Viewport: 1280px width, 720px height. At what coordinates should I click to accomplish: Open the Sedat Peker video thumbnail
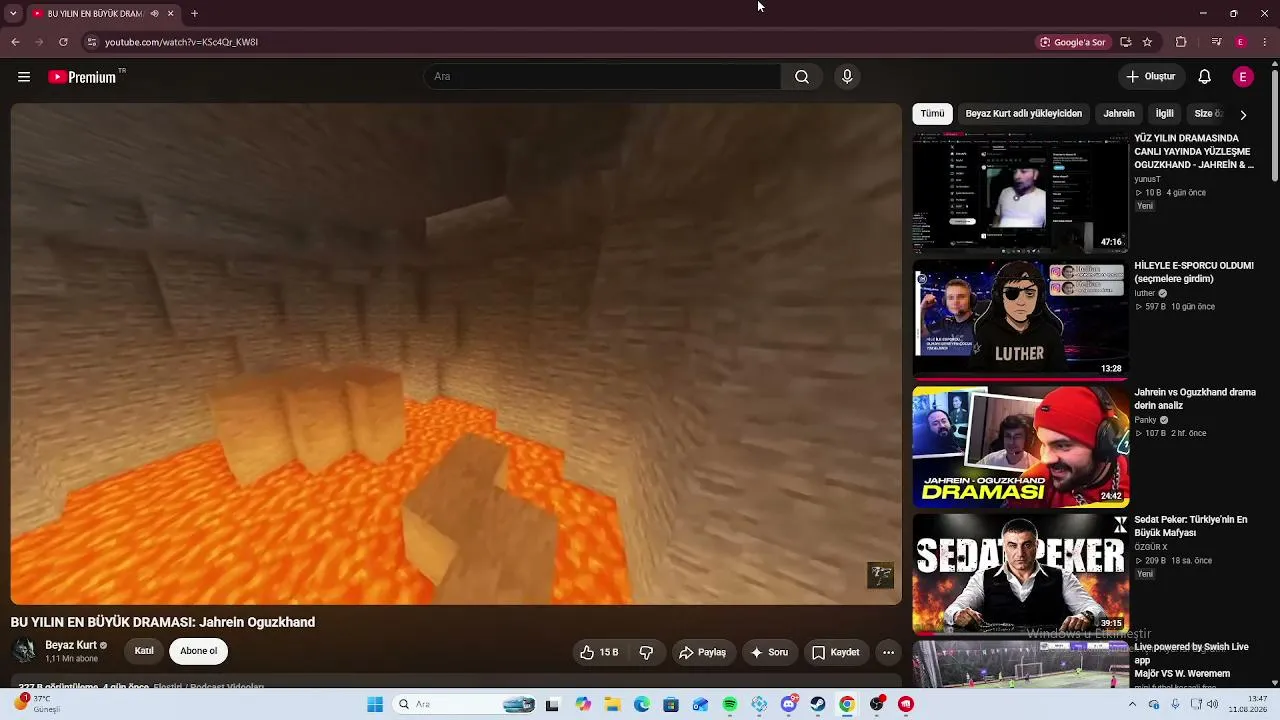1020,574
